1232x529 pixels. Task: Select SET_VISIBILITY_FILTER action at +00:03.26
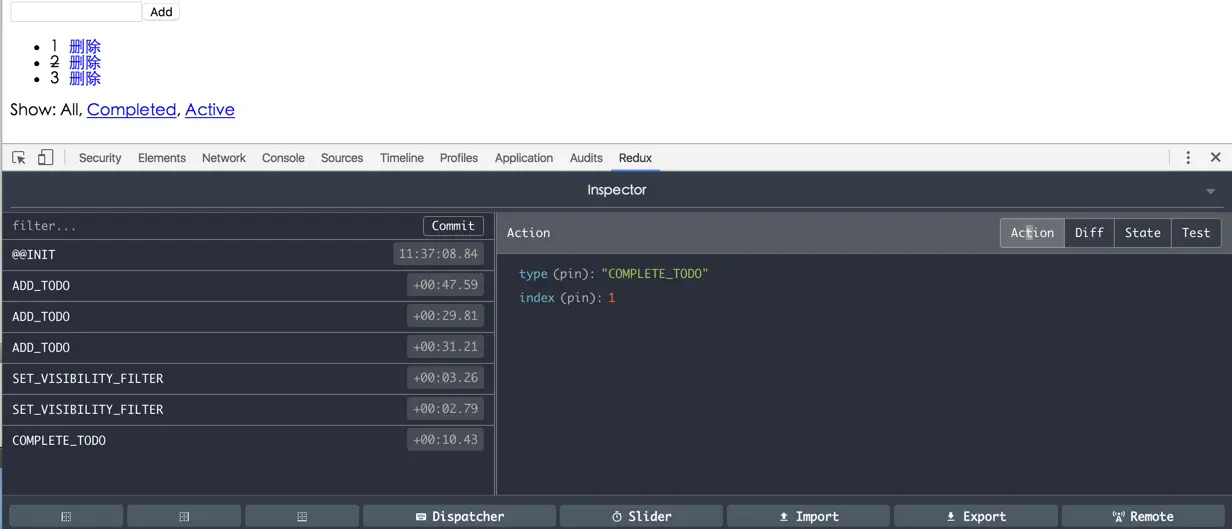(x=248, y=379)
